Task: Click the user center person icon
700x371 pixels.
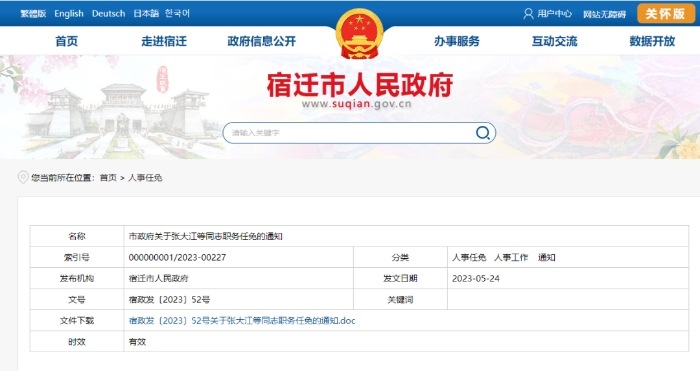Action: (x=528, y=14)
